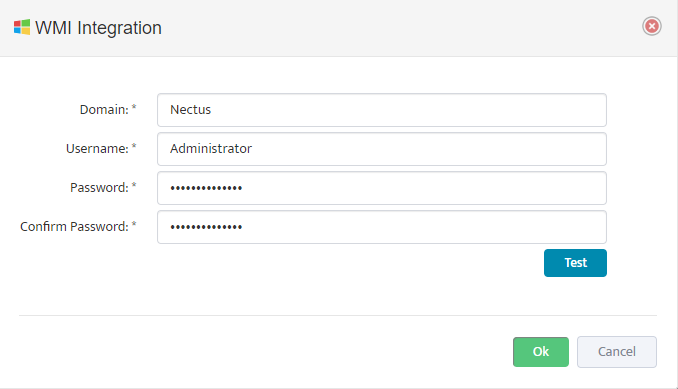
Task: Click the required asterisk beside Domain
Action: pos(134,108)
